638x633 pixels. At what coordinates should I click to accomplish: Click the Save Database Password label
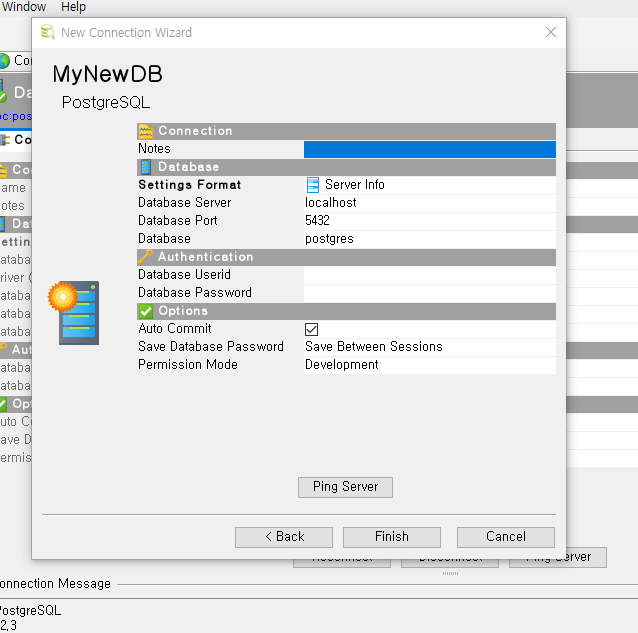point(211,347)
